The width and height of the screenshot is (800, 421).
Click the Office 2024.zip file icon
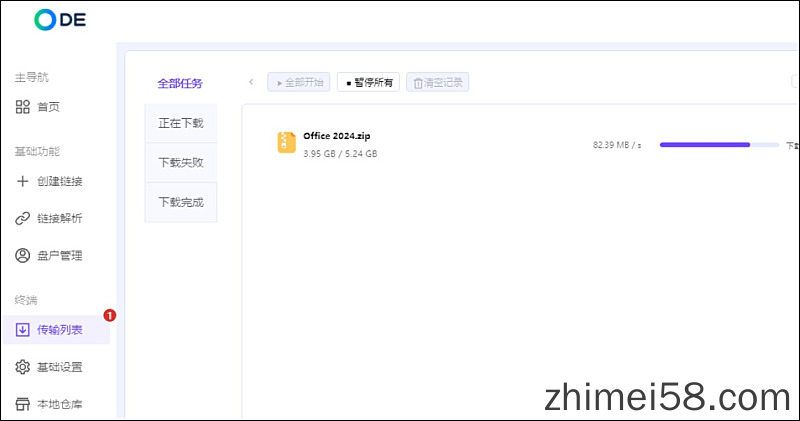click(x=287, y=143)
